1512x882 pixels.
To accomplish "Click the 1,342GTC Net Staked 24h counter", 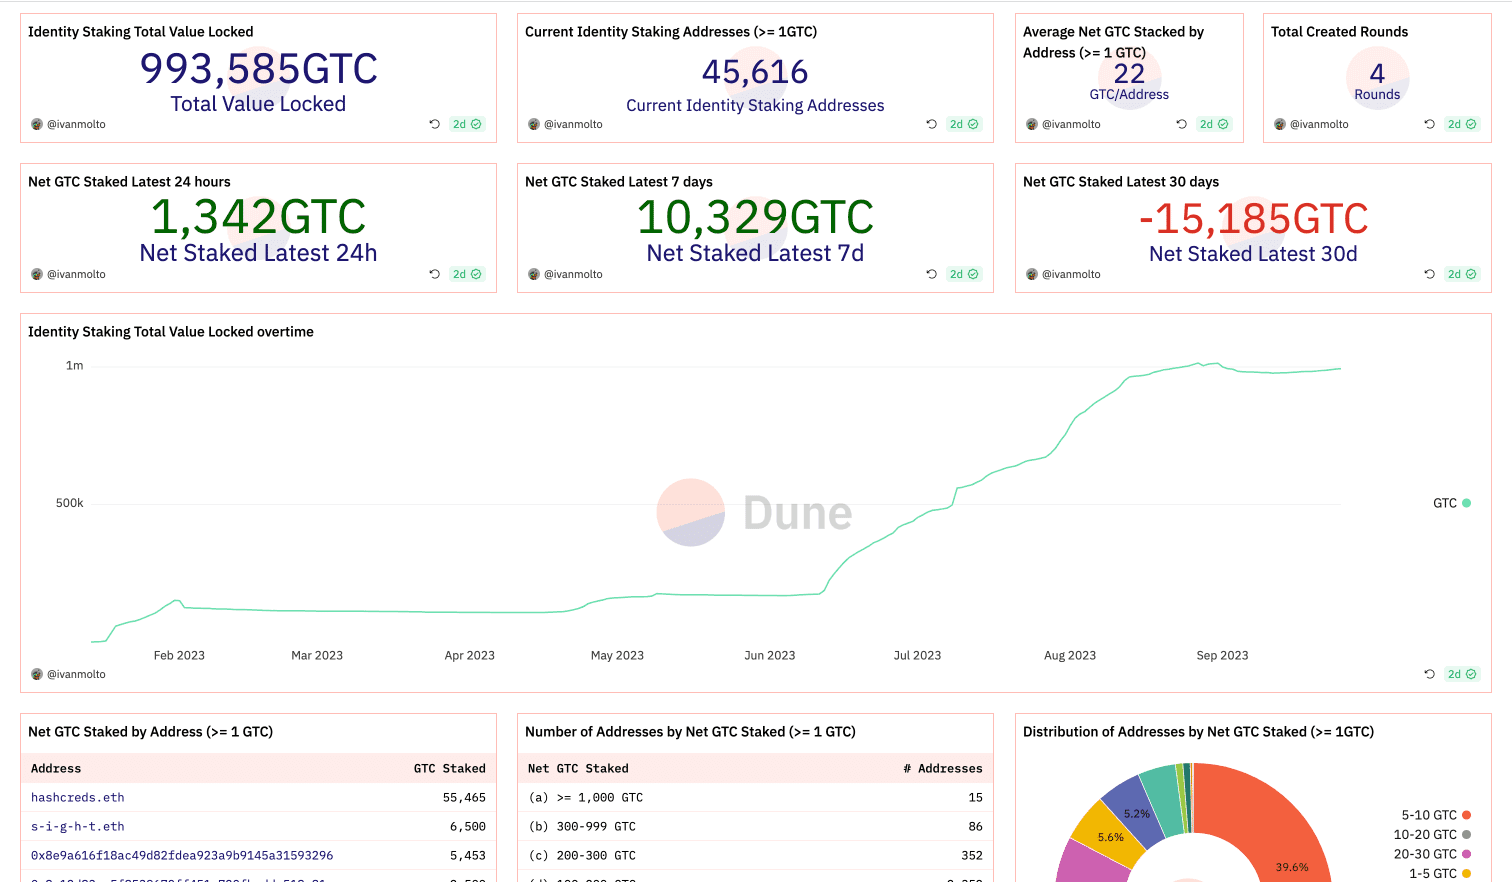I will [258, 218].
